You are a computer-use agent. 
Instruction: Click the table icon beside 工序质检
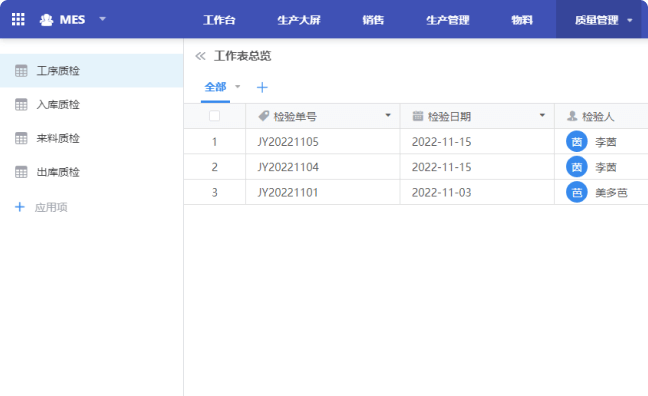click(x=21, y=71)
